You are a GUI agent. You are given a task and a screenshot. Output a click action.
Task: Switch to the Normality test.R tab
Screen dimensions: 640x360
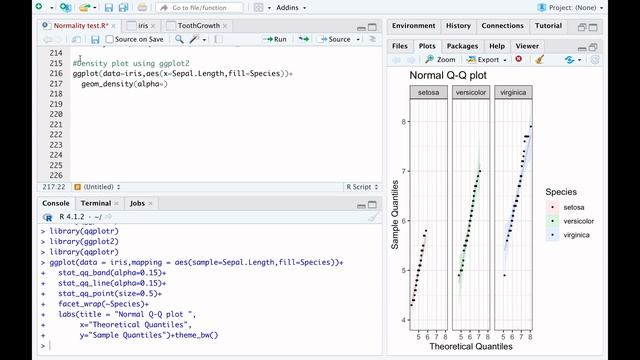tap(81, 26)
